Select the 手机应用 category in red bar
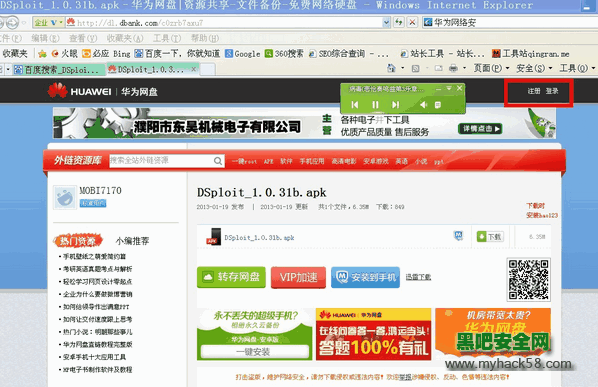The width and height of the screenshot is (598, 387). coord(312,161)
